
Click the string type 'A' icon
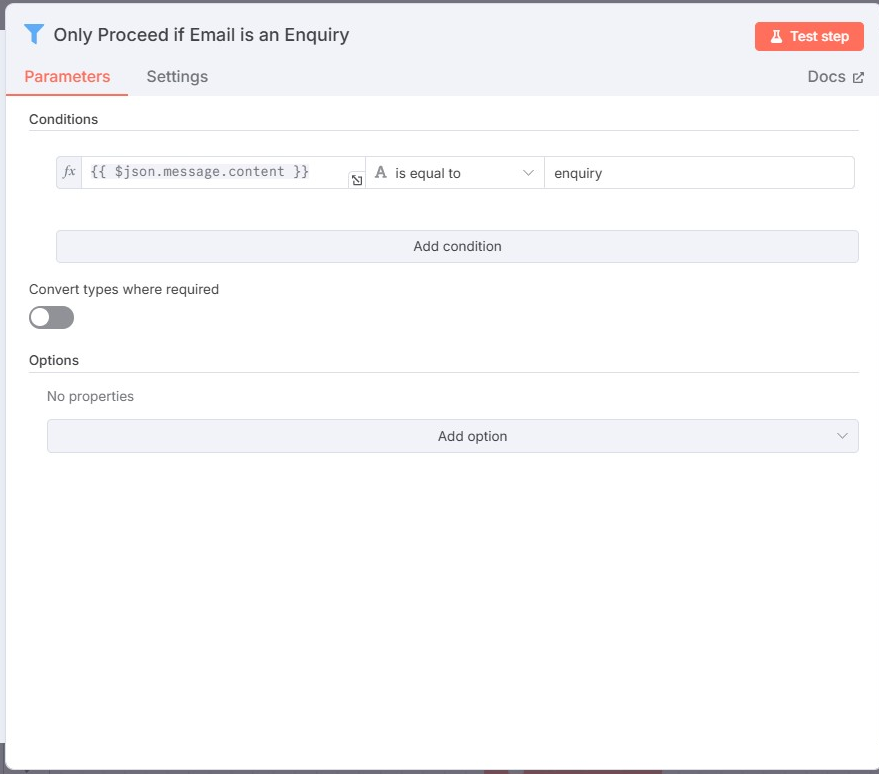(380, 172)
